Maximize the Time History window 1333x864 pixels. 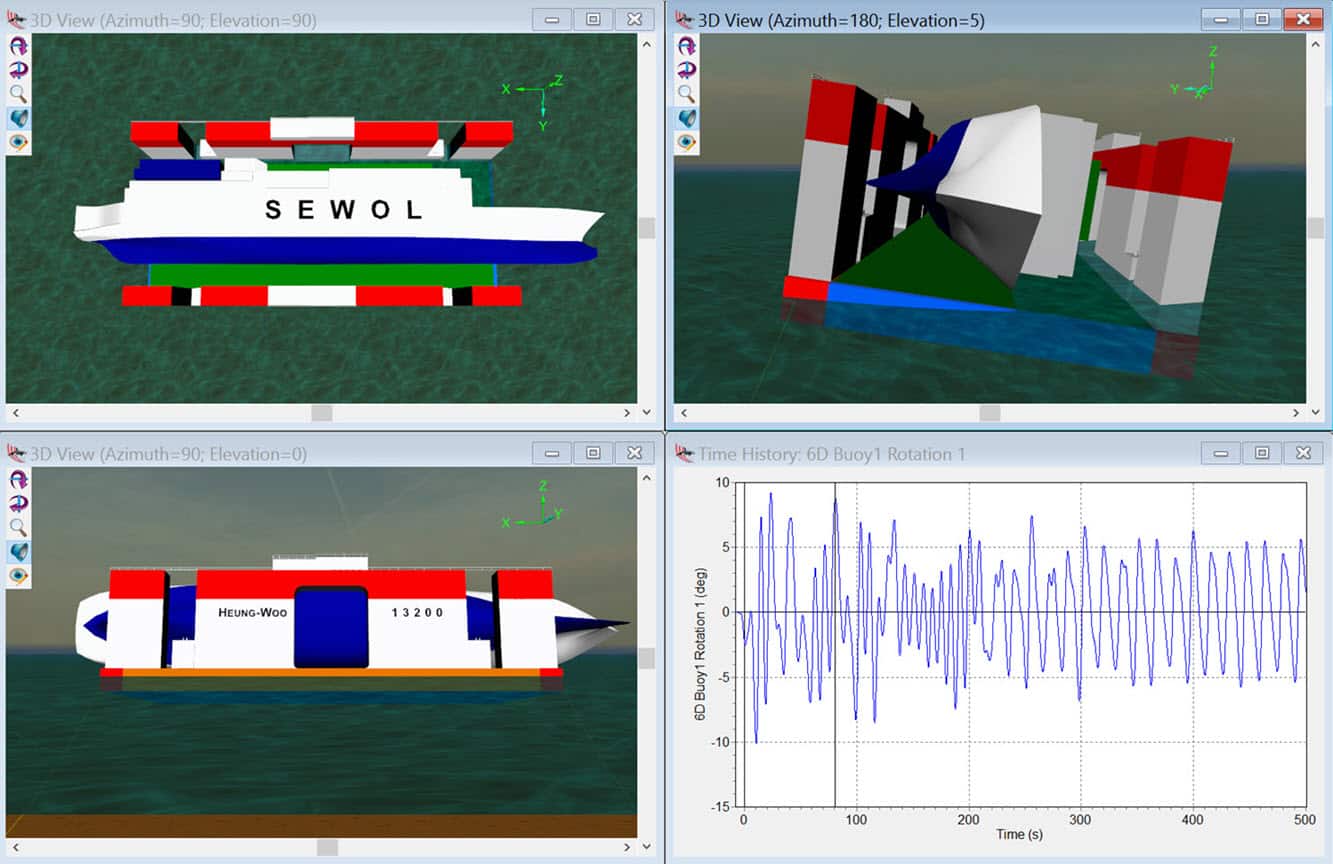pyautogui.click(x=1262, y=453)
